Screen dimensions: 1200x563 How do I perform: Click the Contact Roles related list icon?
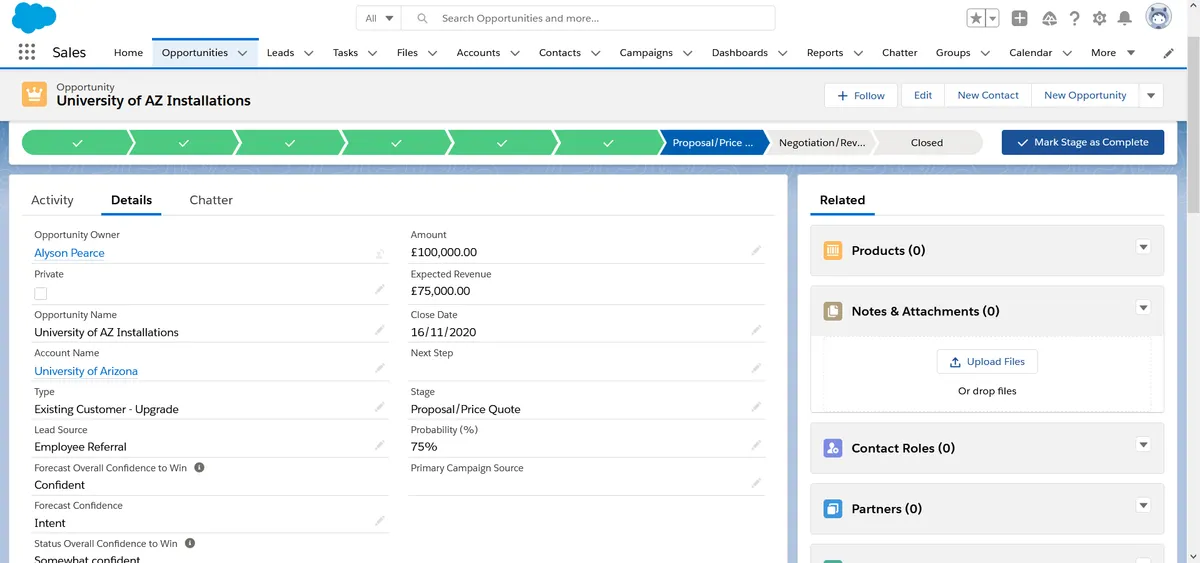(833, 448)
